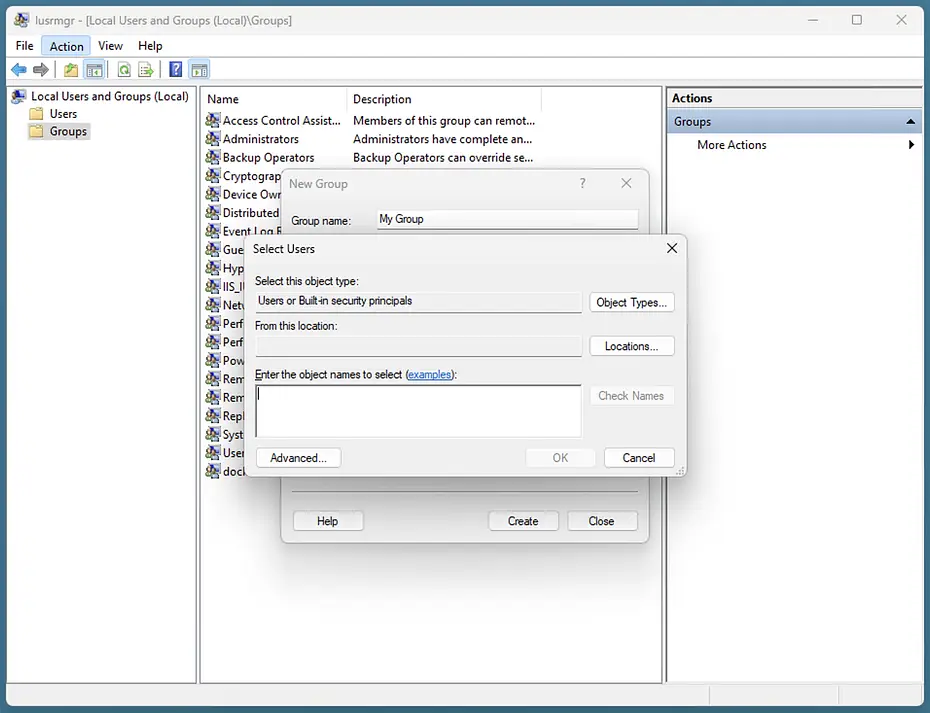Image resolution: width=930 pixels, height=713 pixels.
Task: Click the lusrmgr title bar app icon
Action: point(21,20)
